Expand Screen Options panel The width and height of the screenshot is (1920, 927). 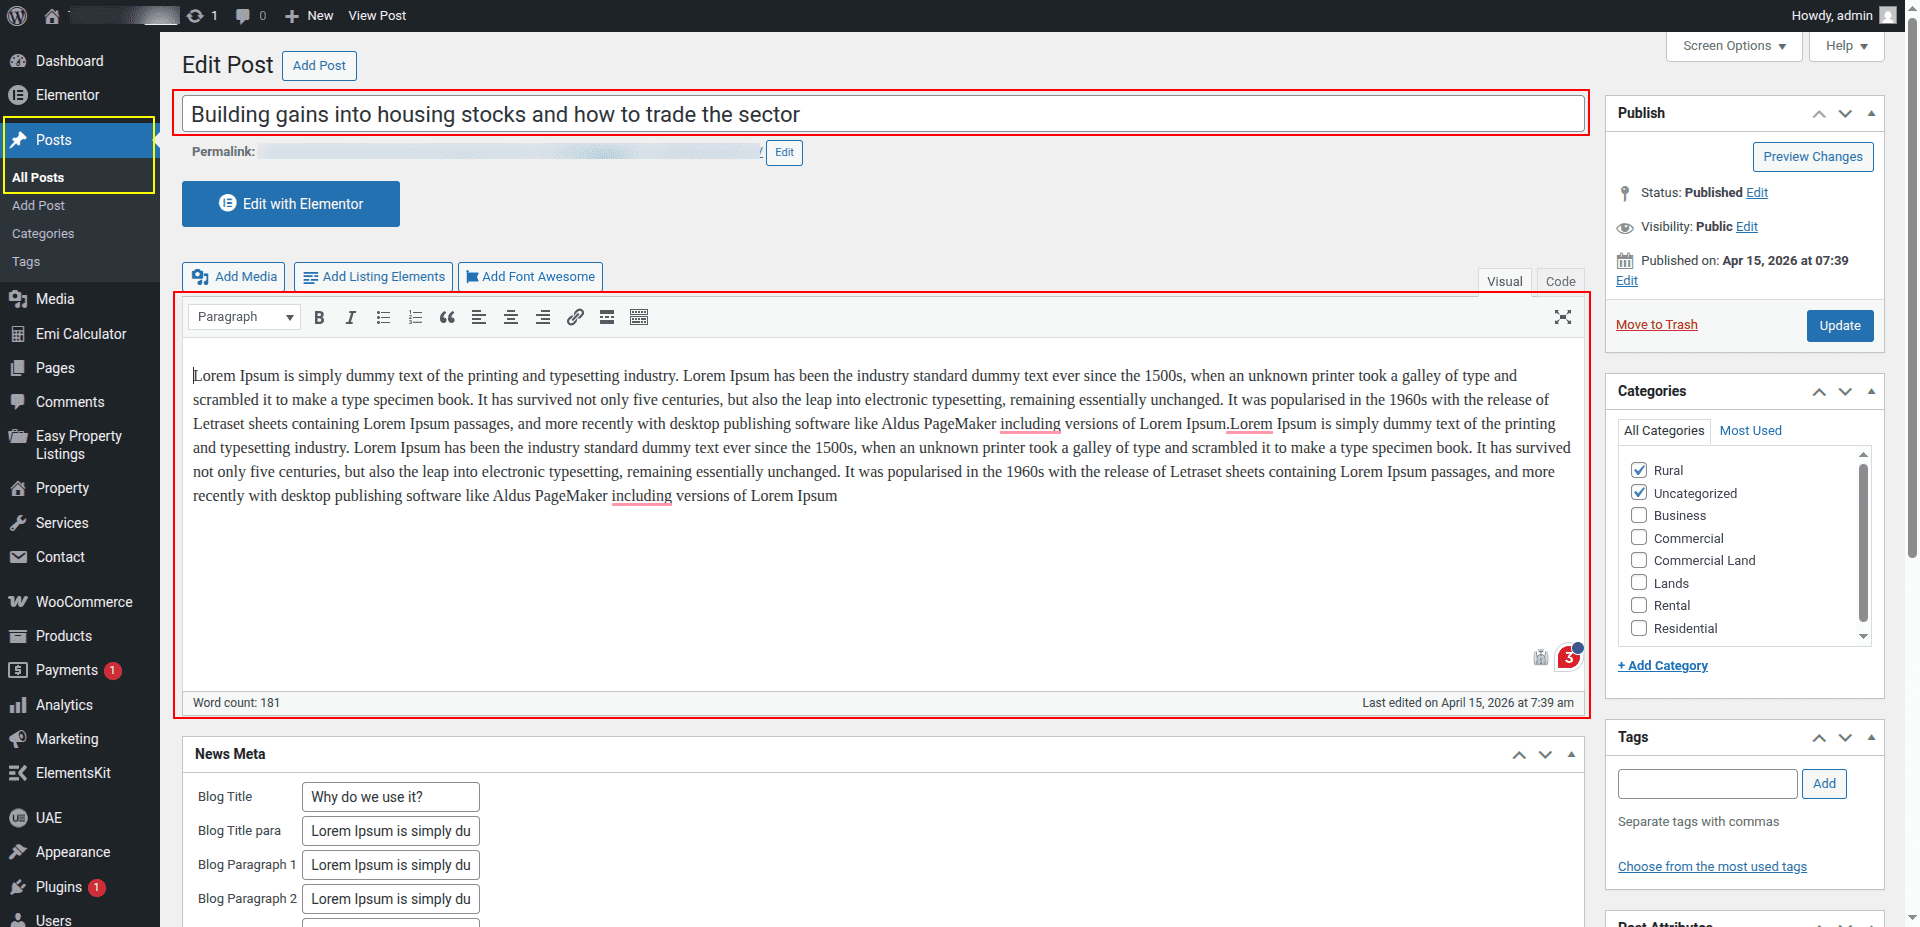1734,46
